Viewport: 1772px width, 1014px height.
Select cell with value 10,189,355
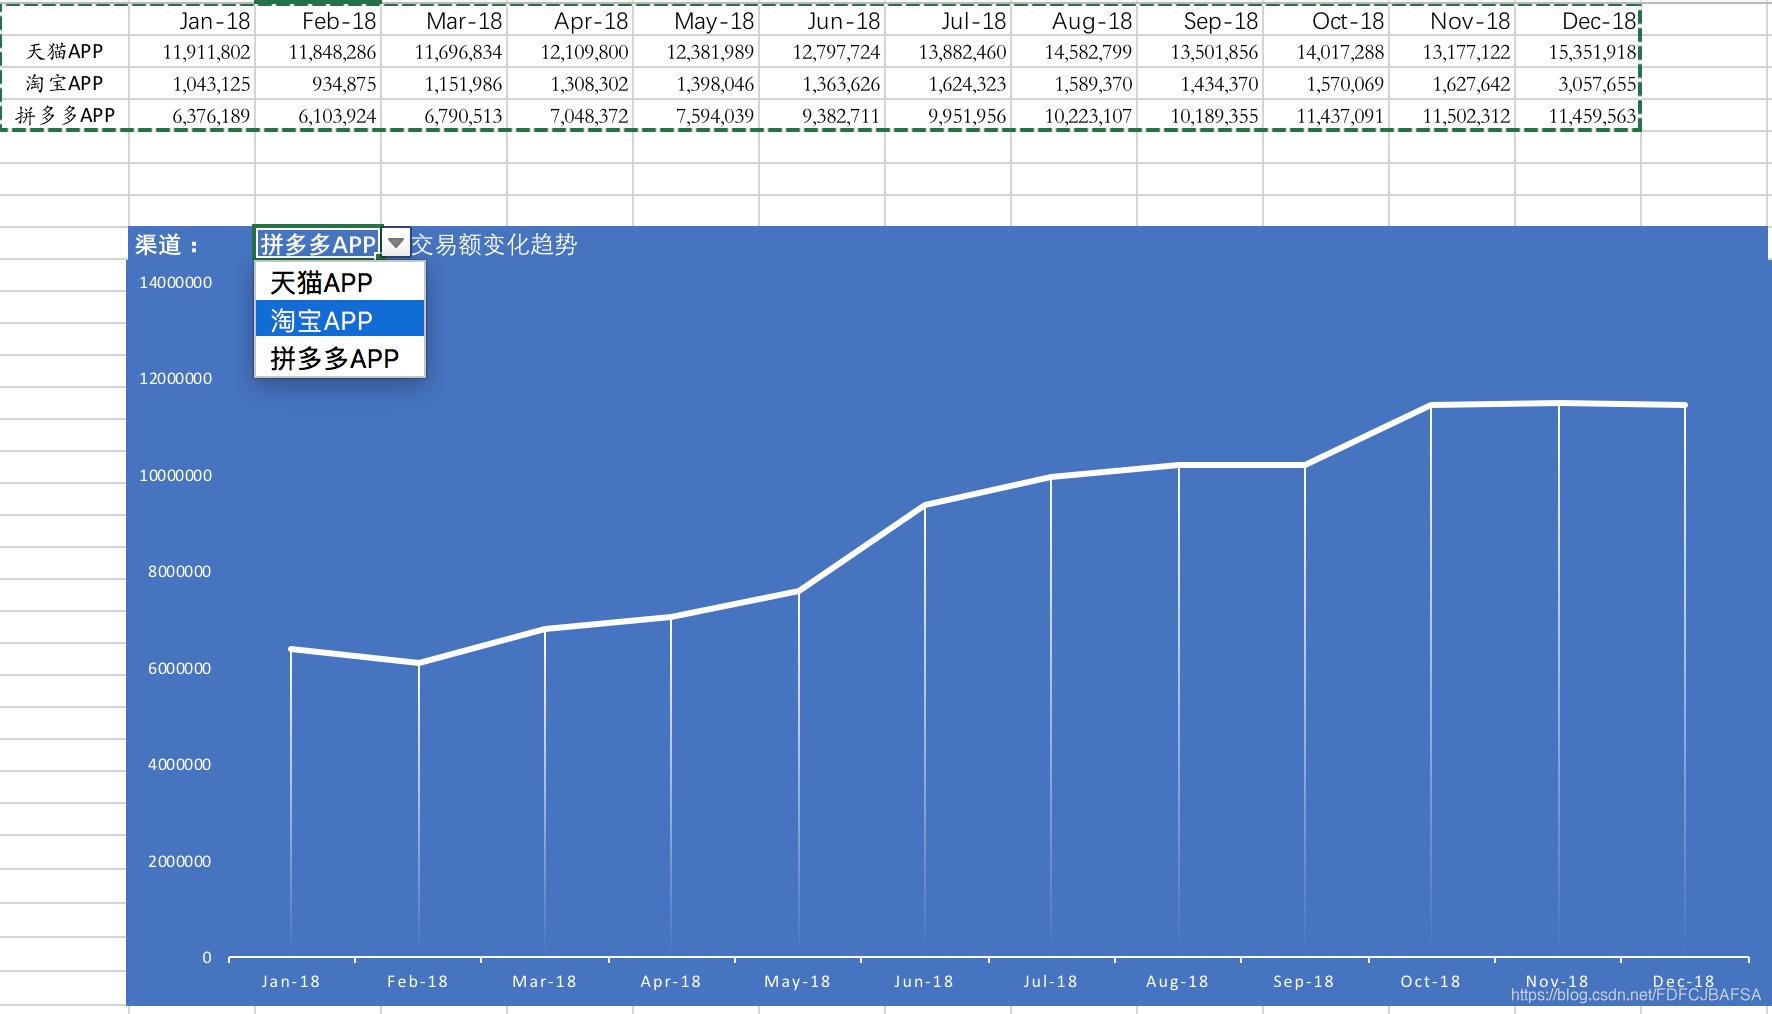(1200, 115)
